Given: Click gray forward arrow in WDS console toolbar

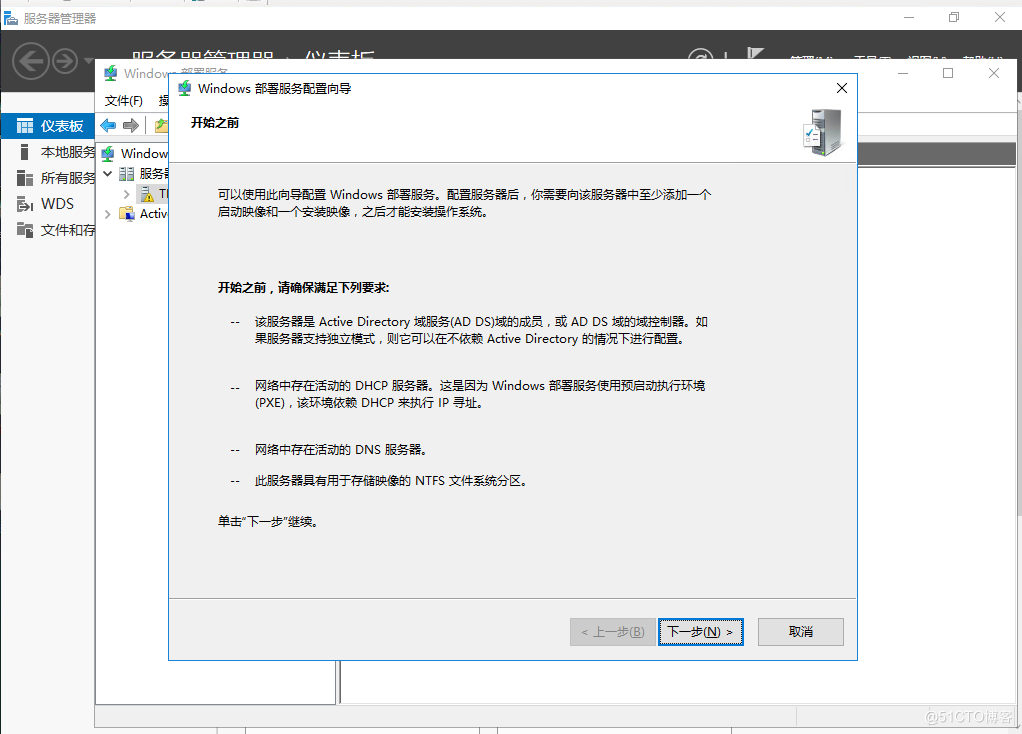Looking at the screenshot, I should point(131,125).
